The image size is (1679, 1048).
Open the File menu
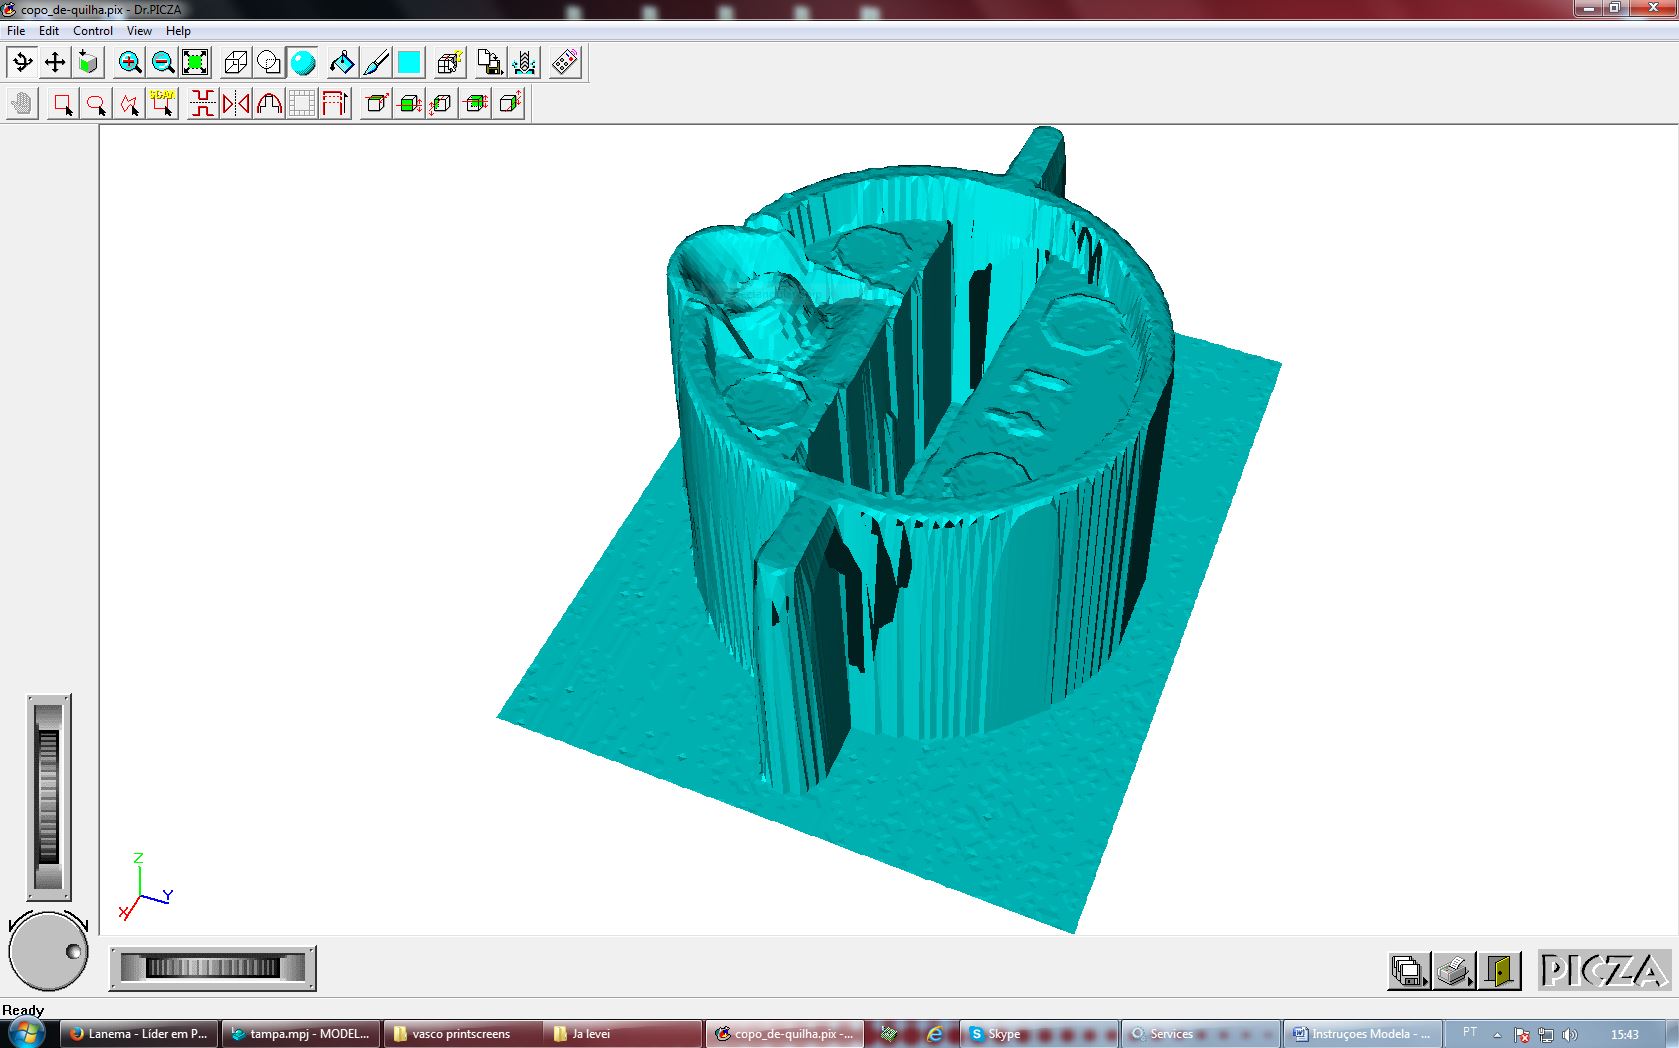[x=16, y=31]
